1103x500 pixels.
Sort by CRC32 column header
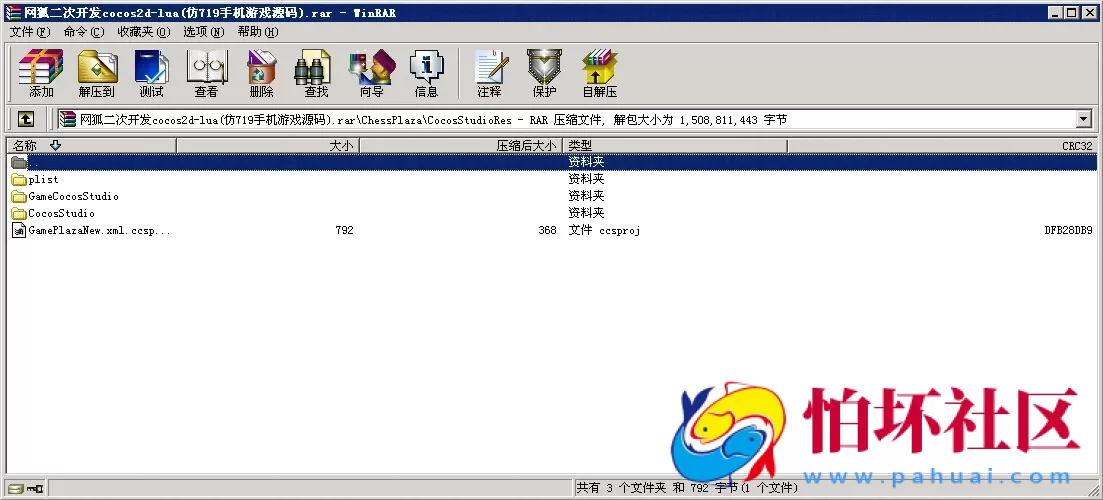pyautogui.click(x=942, y=146)
